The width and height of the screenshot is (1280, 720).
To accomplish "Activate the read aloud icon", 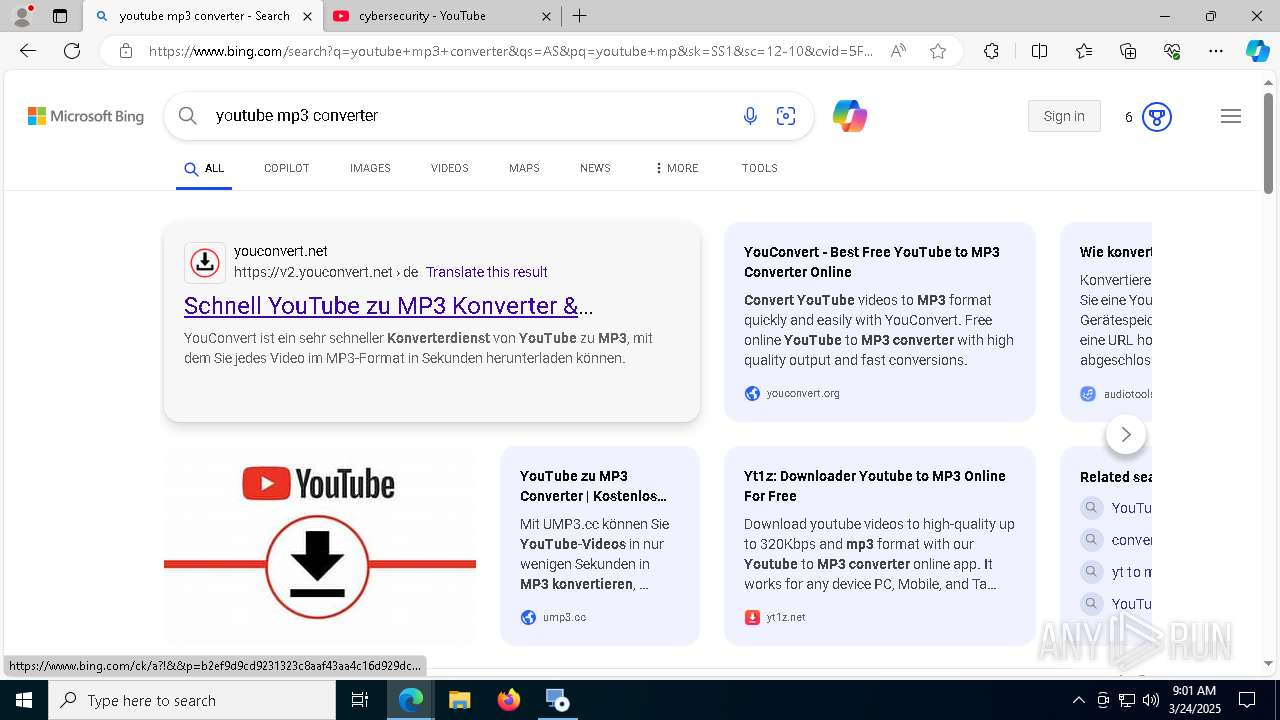I will (x=898, y=51).
